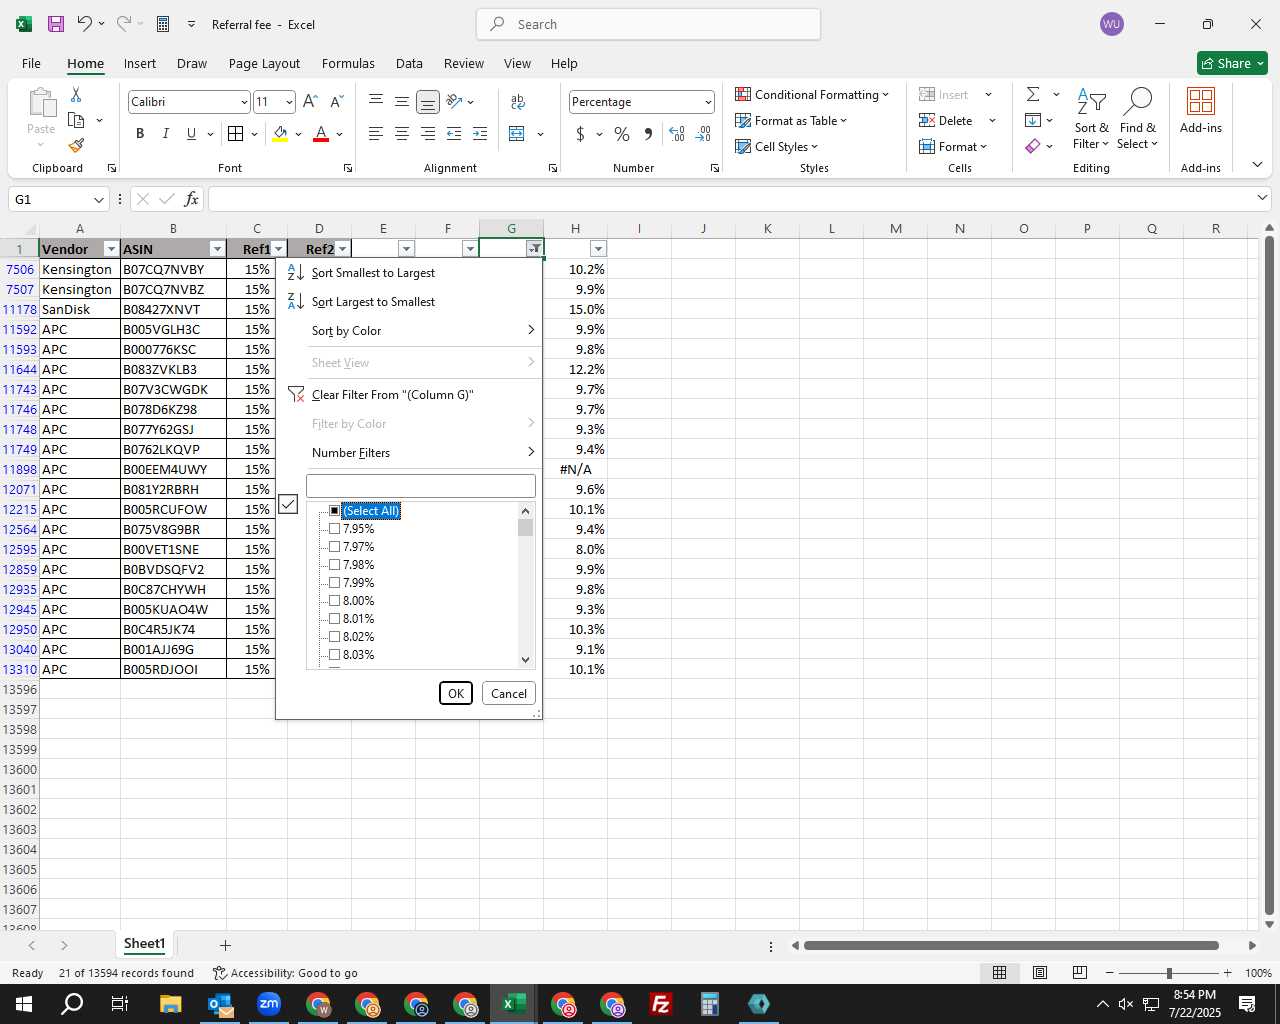The height and width of the screenshot is (1024, 1280).
Task: Click the Fill Color bucket swatch
Action: click(280, 134)
